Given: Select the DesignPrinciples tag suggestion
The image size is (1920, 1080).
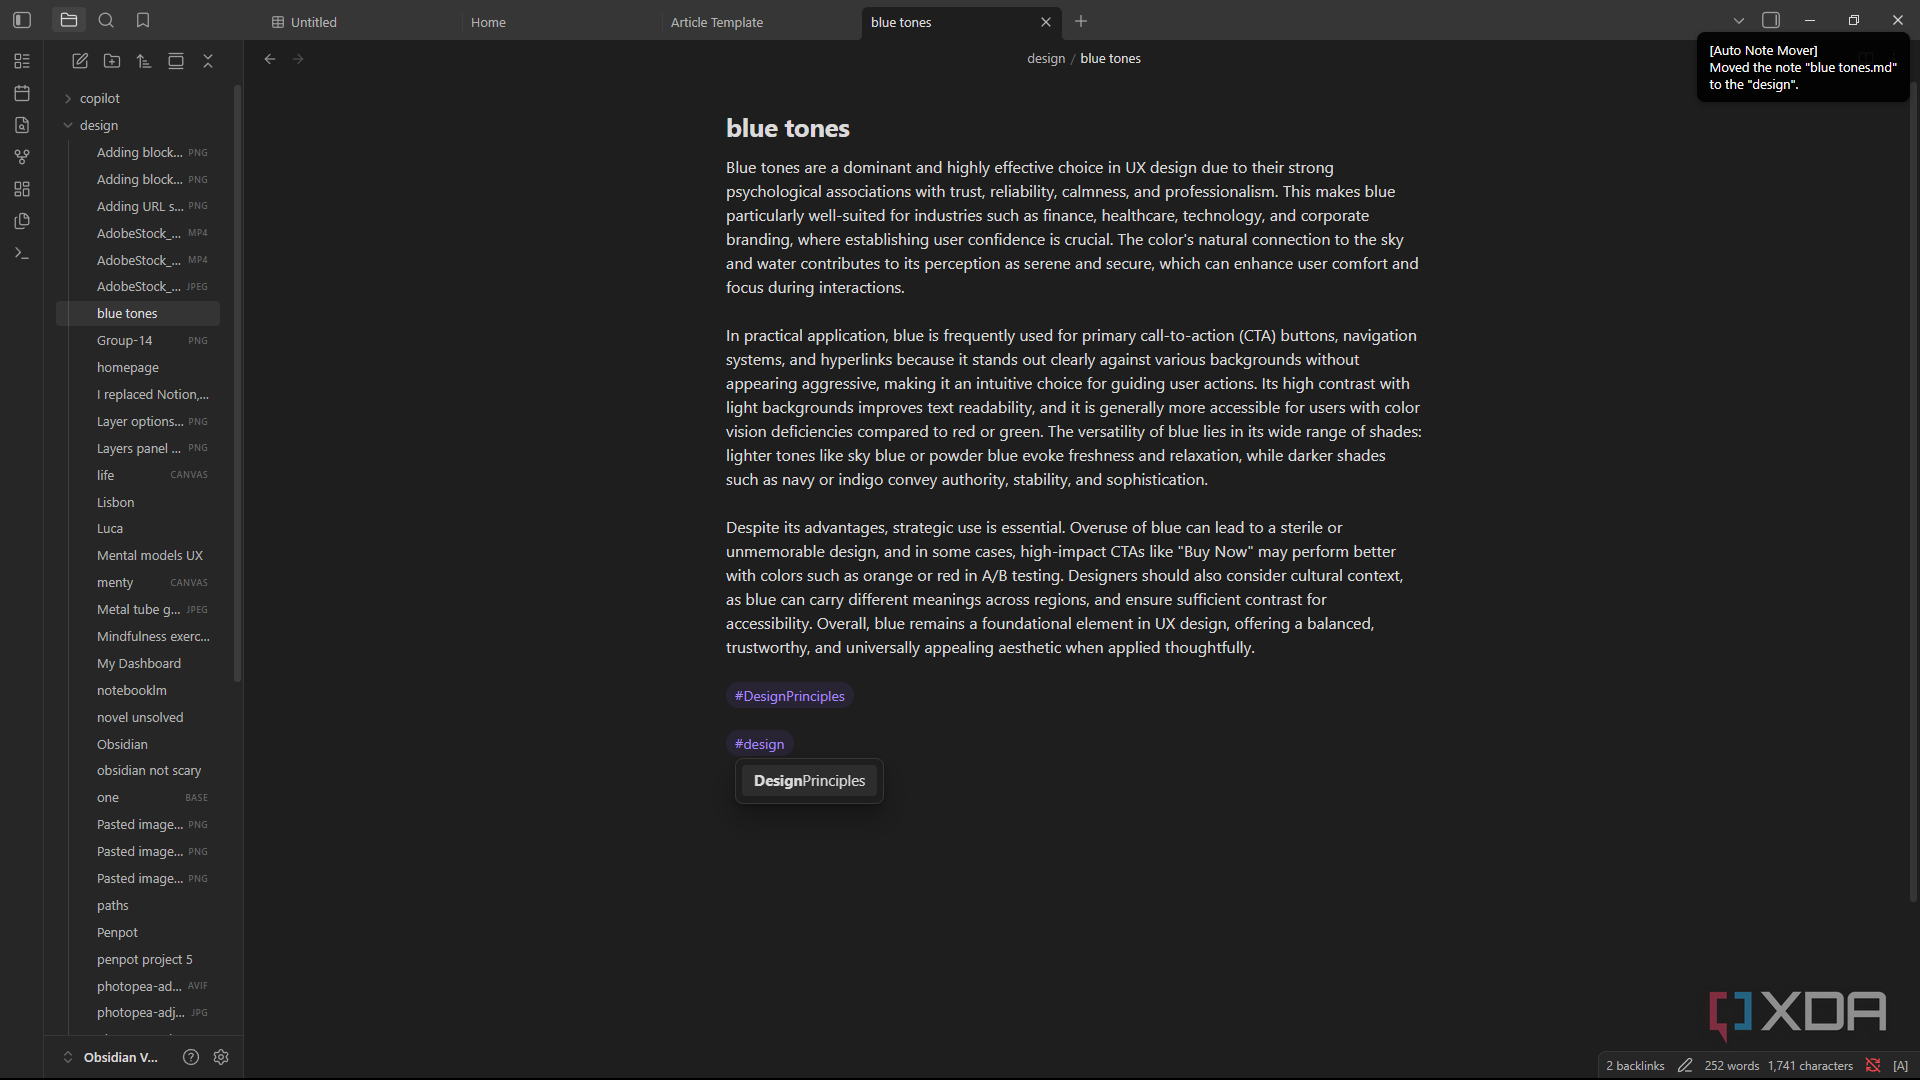Looking at the screenshot, I should (x=809, y=781).
